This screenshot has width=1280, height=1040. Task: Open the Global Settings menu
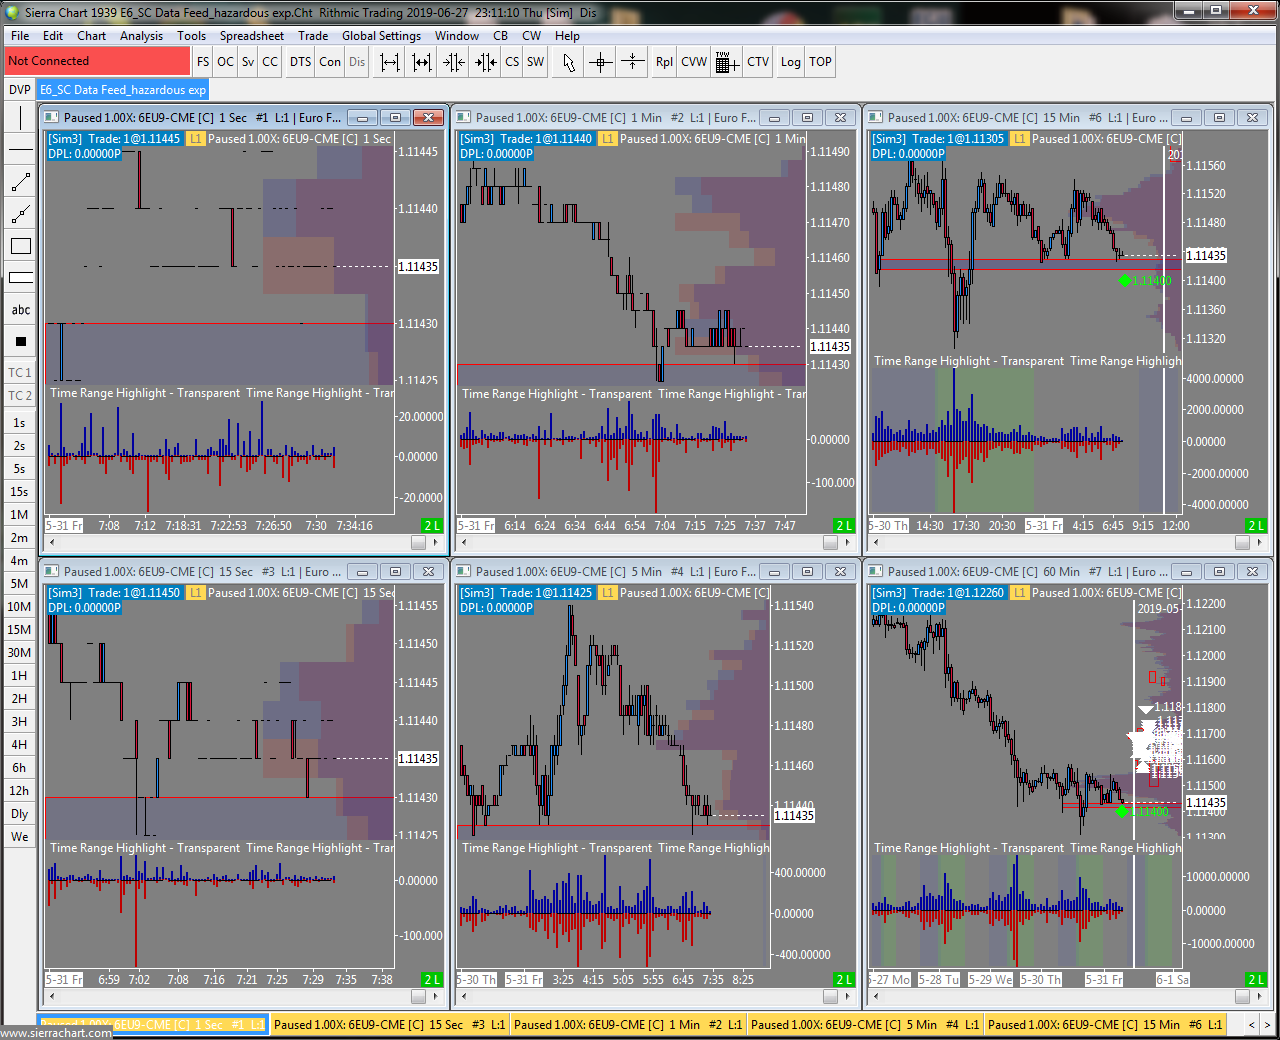(381, 36)
